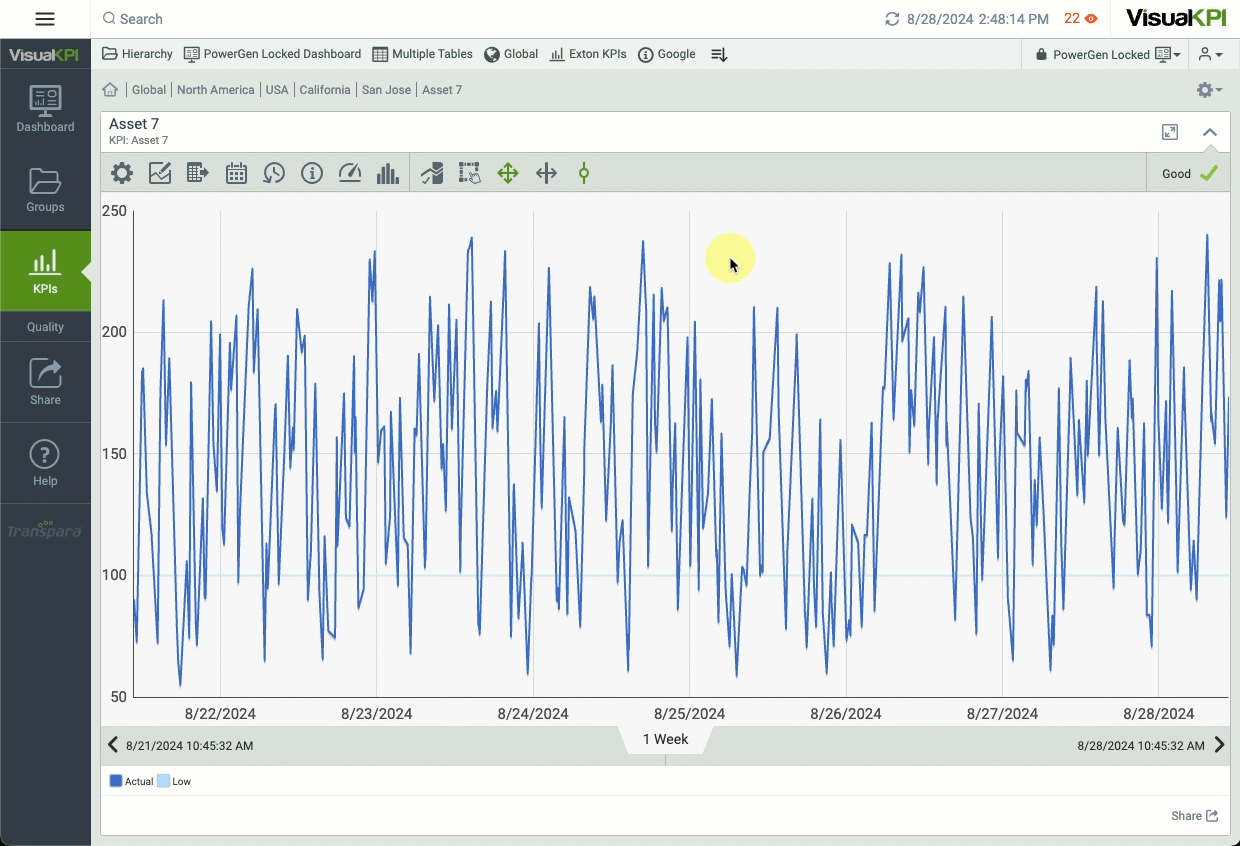Open the page settings gear dropdown
Viewport: 1240px width, 846px height.
[1209, 90]
